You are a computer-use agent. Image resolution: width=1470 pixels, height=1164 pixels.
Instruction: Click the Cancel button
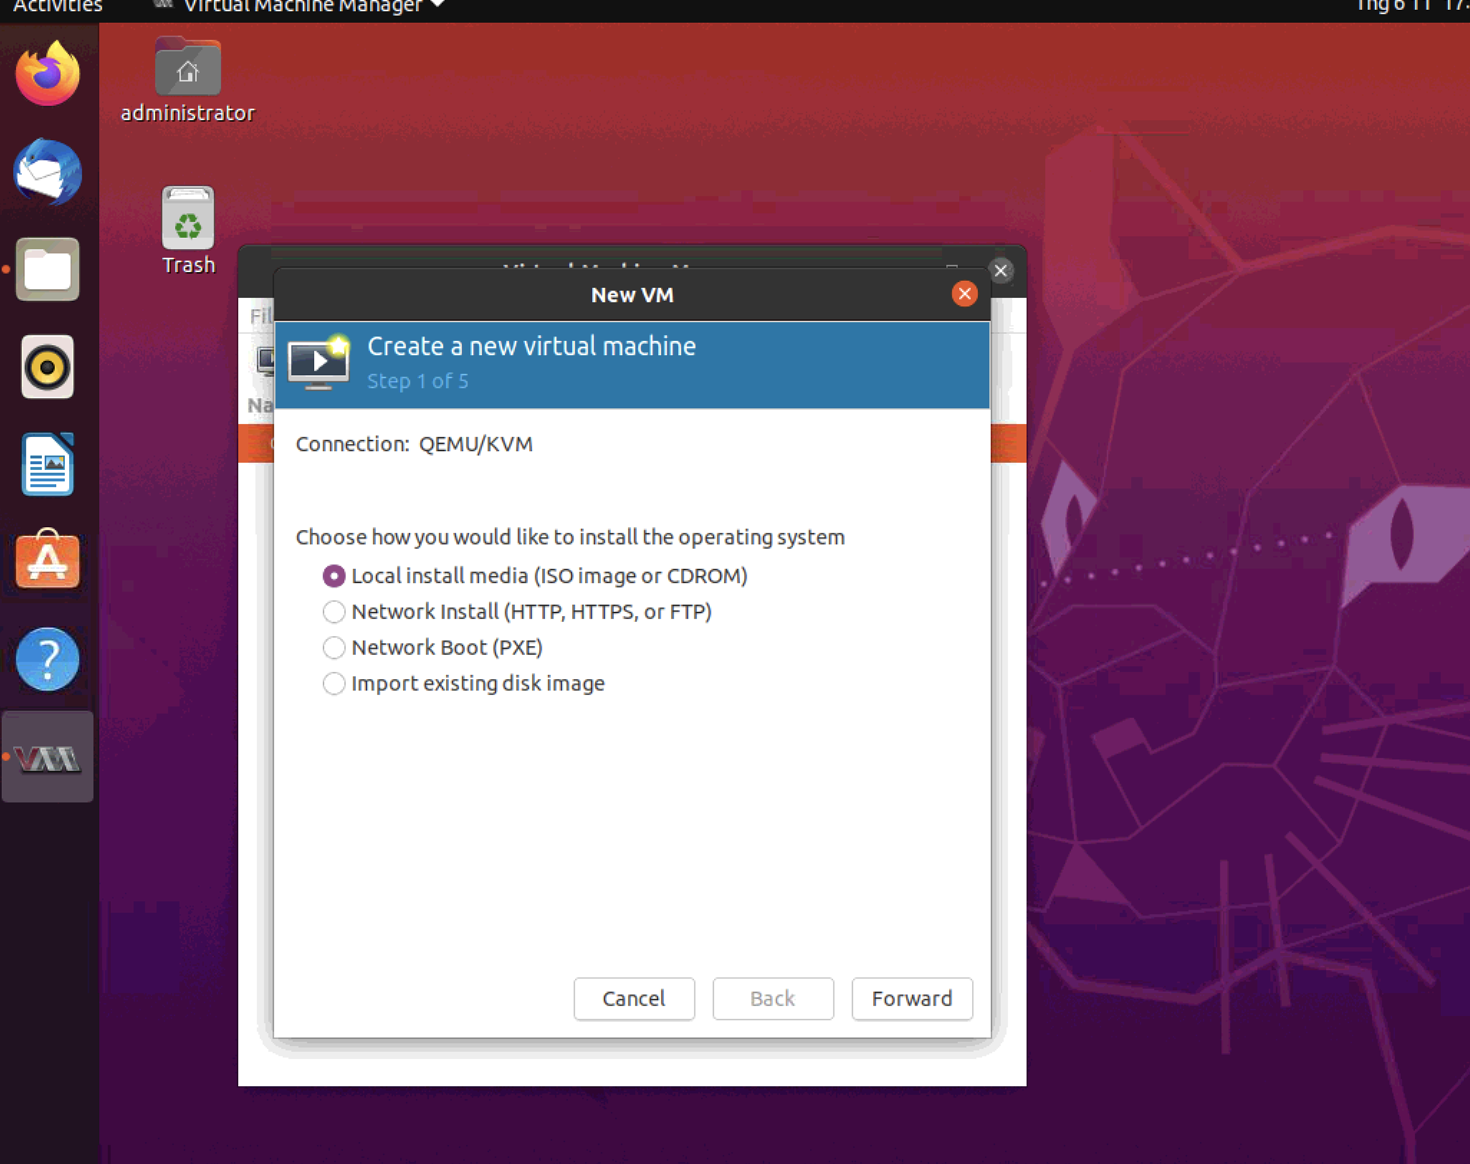(634, 999)
